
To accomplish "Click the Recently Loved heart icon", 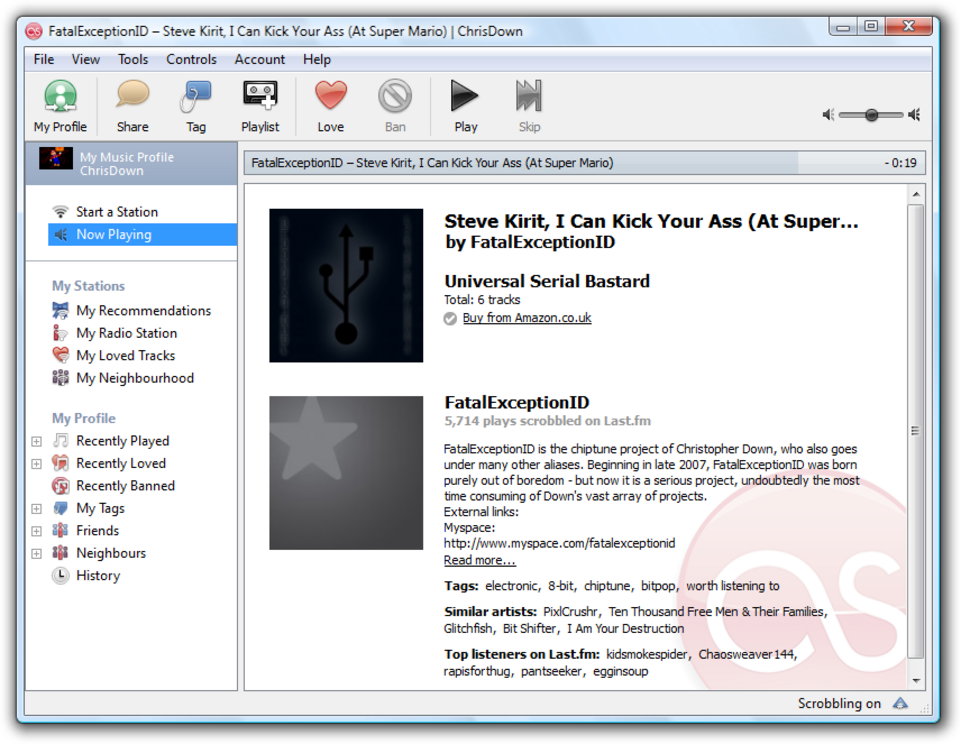I will point(60,463).
